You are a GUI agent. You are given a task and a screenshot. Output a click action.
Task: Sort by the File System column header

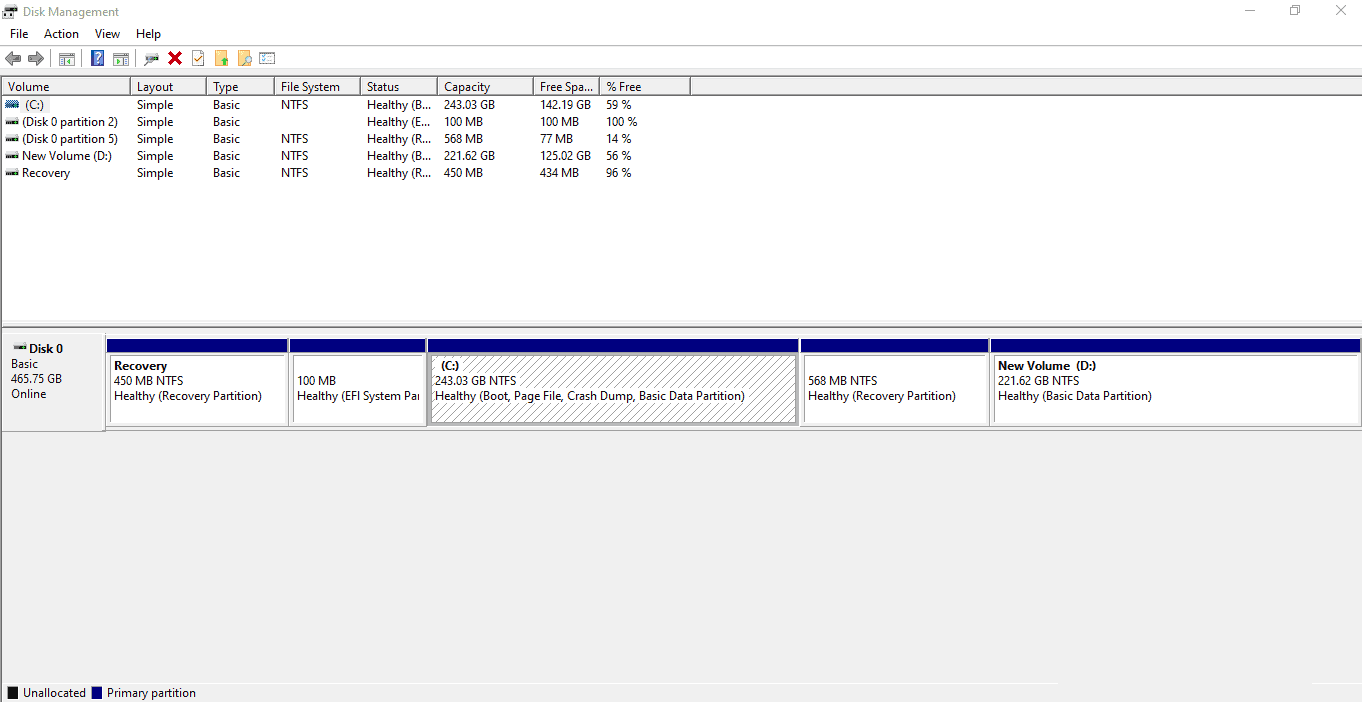click(310, 87)
